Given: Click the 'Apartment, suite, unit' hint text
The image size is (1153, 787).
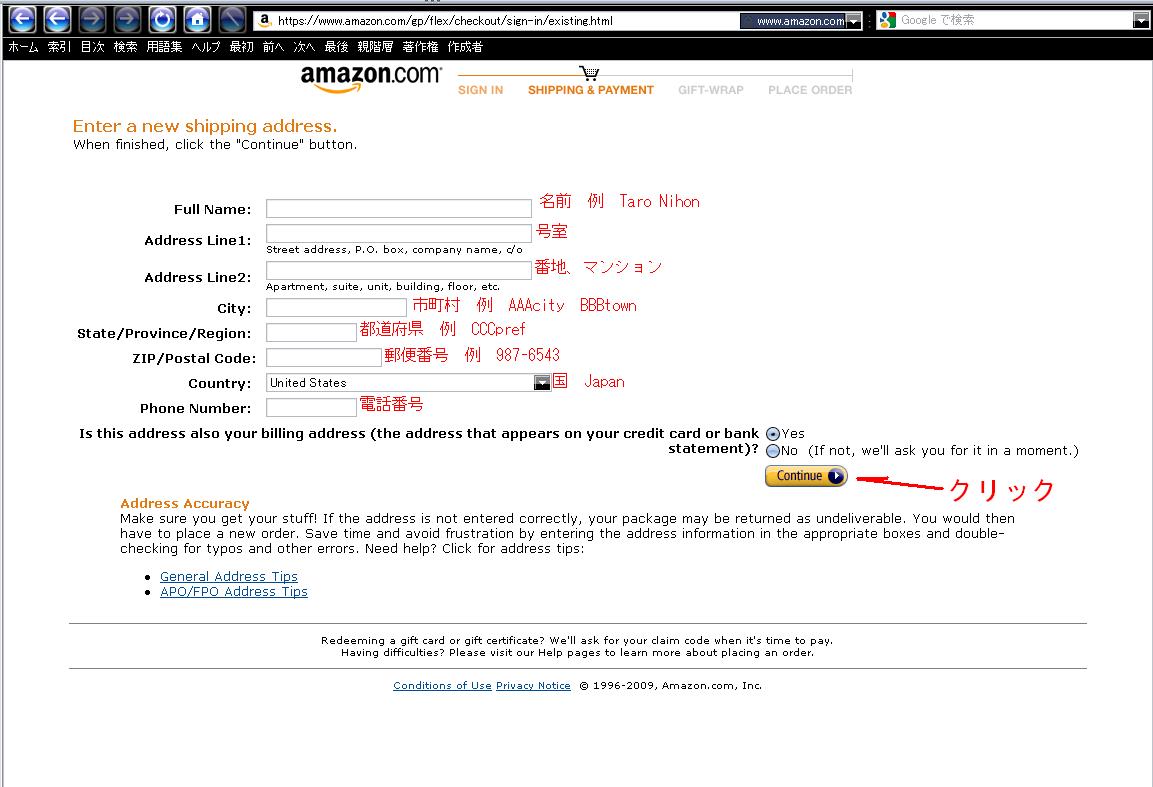Looking at the screenshot, I should point(382,286).
